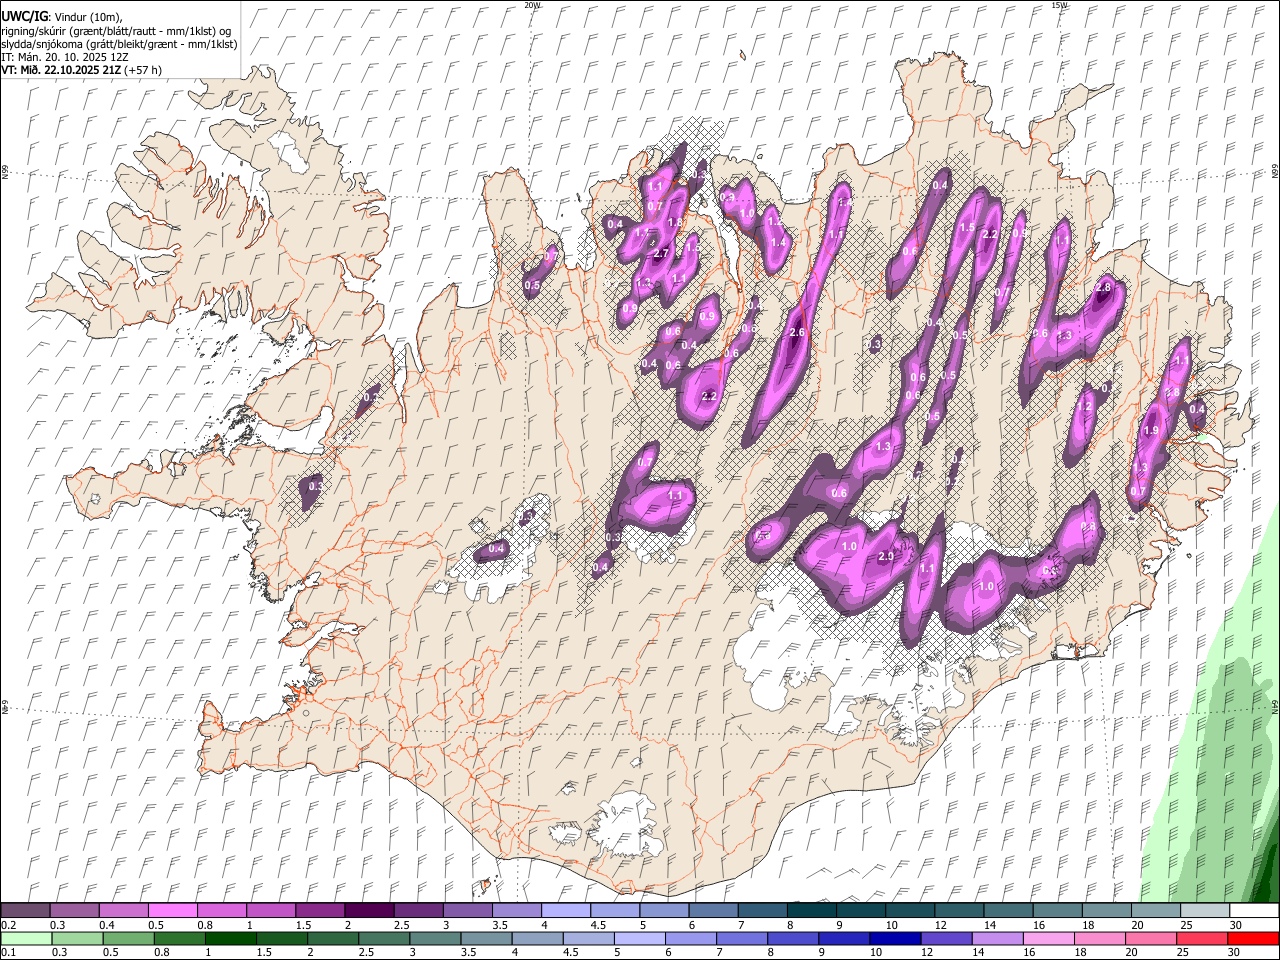Image resolution: width=1280 pixels, height=960 pixels.
Task: Select the darkest green rain swatch labeled 1
Action: 231,938
